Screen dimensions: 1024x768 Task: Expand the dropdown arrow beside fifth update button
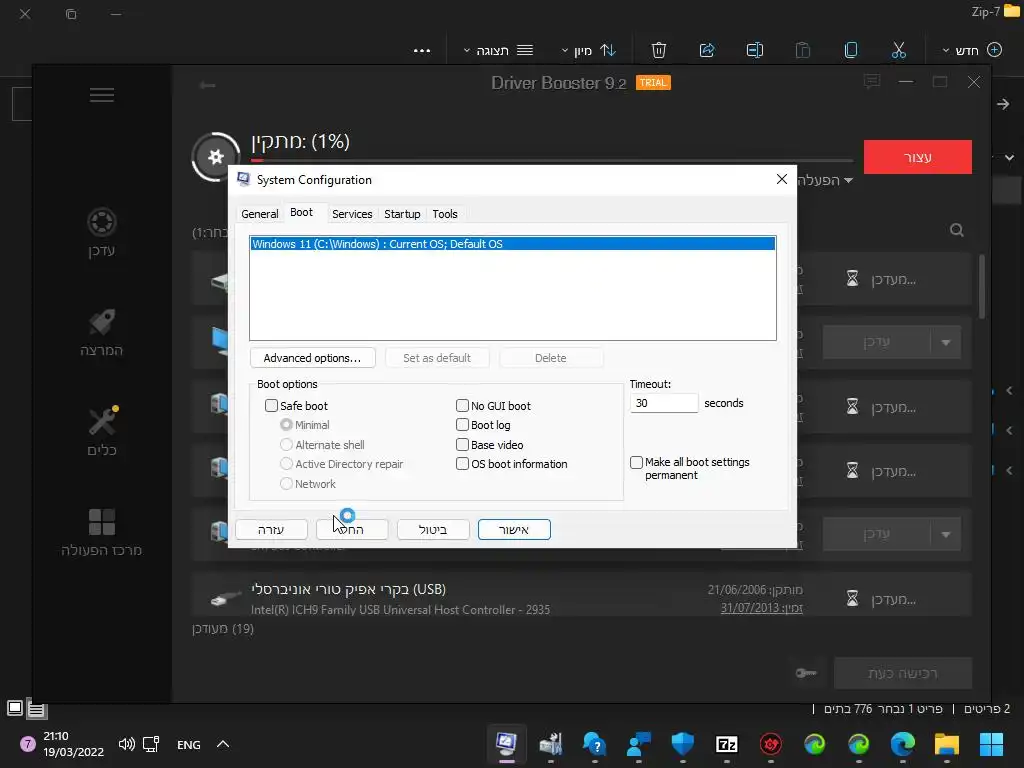946,534
